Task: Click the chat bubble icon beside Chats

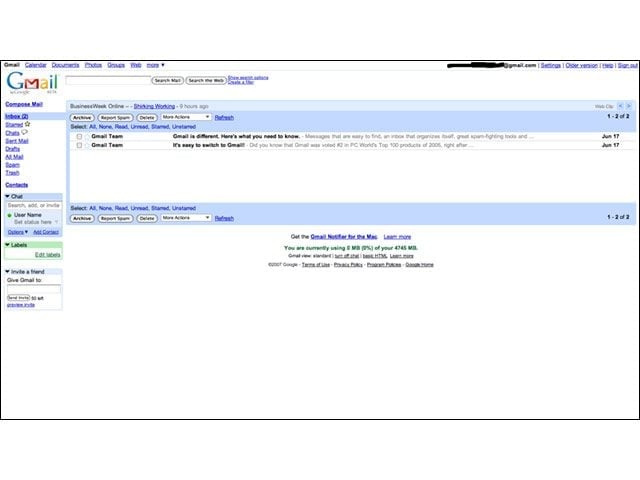Action: click(x=24, y=132)
